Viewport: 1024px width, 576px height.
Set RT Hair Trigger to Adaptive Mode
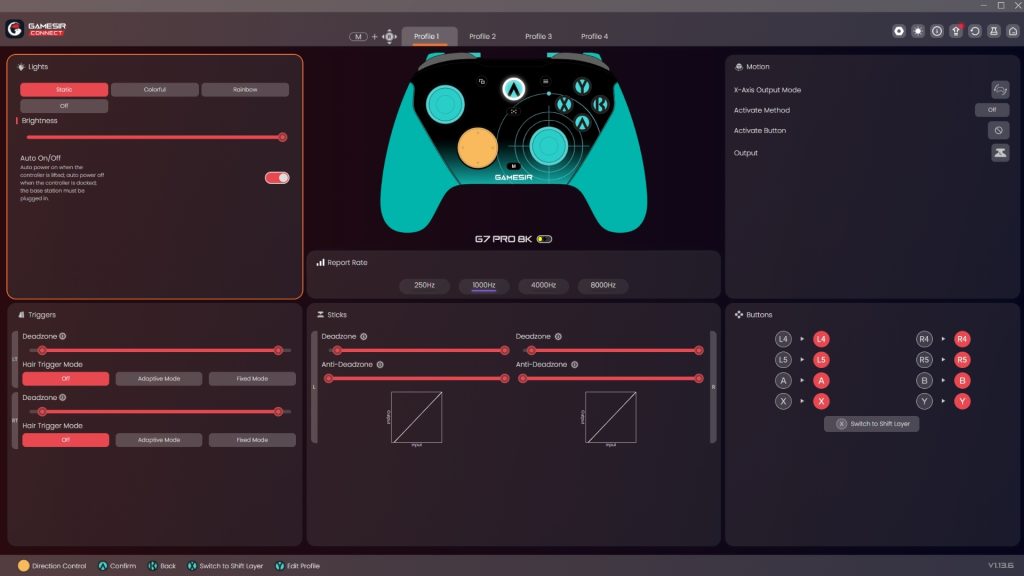159,440
